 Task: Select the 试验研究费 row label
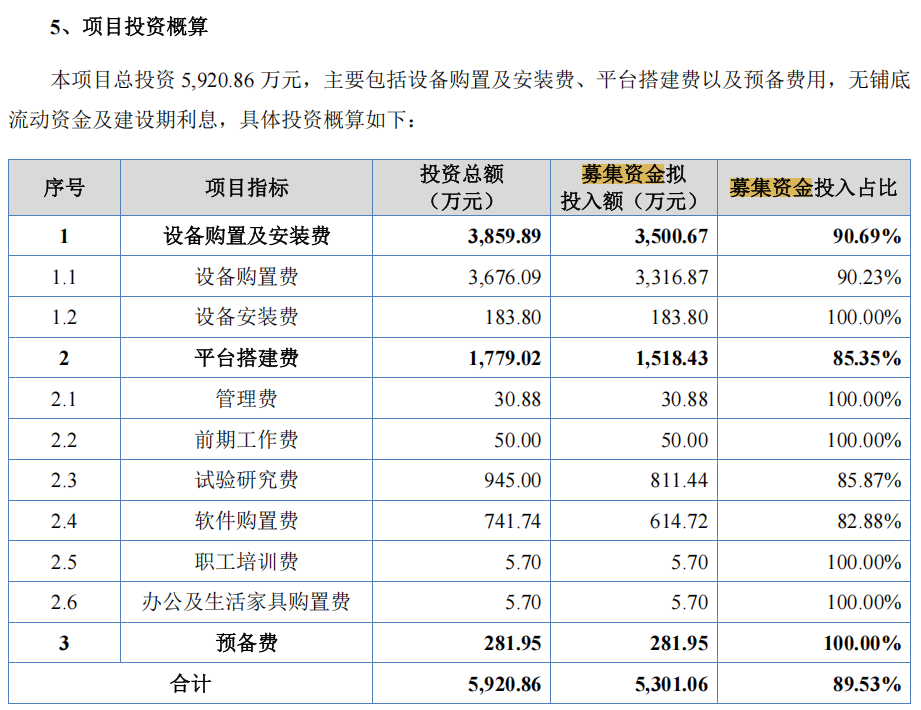pyautogui.click(x=246, y=480)
